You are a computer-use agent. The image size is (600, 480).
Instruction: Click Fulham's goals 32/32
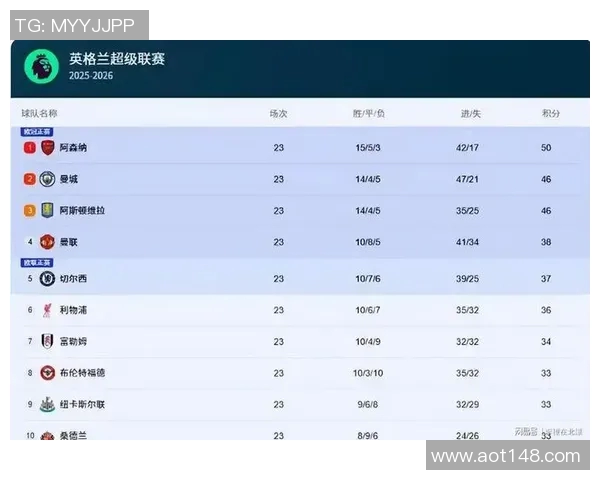click(x=467, y=341)
